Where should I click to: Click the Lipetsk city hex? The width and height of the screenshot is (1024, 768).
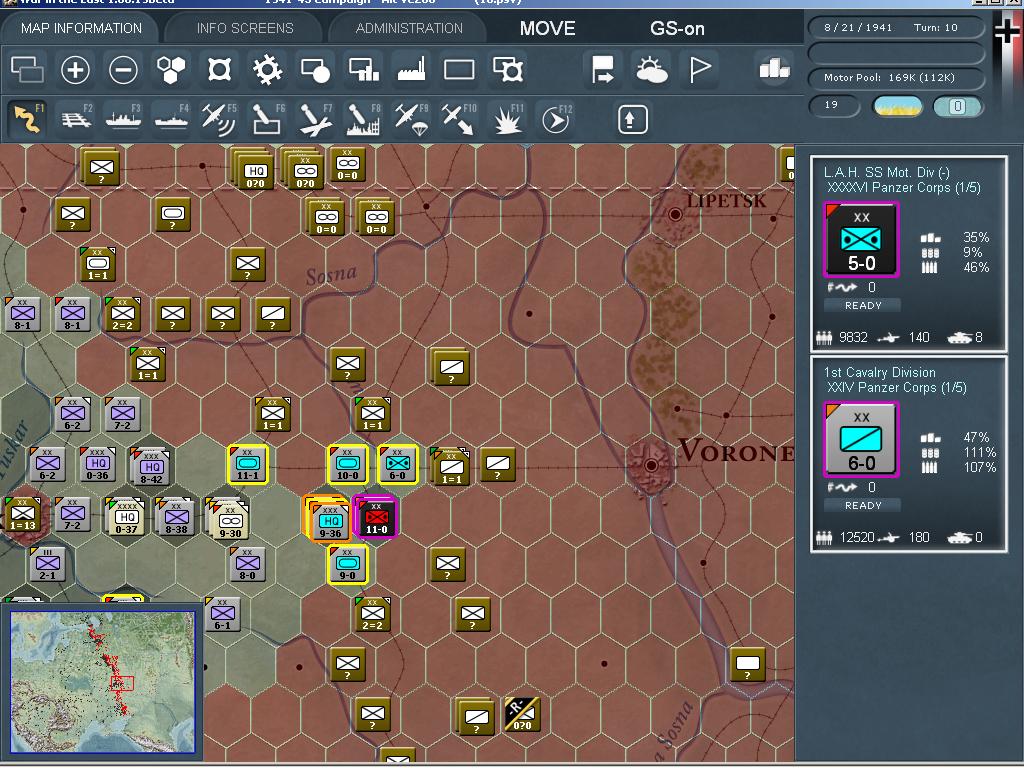tap(675, 214)
